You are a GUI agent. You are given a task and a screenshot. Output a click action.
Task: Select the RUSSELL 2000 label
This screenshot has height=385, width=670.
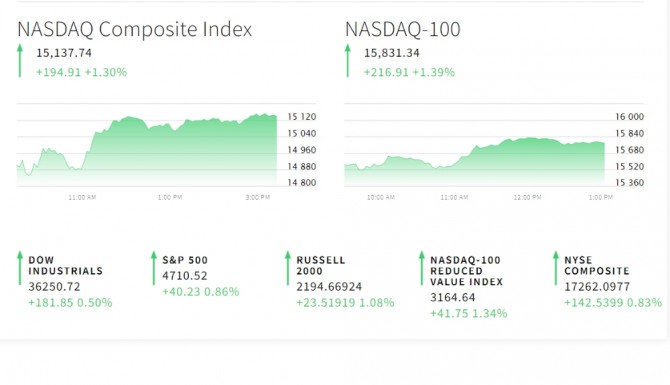(320, 265)
